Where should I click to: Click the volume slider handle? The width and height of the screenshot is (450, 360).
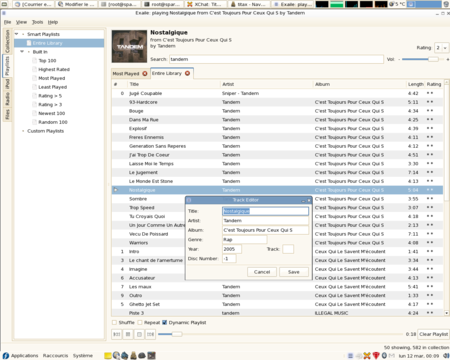[433, 59]
